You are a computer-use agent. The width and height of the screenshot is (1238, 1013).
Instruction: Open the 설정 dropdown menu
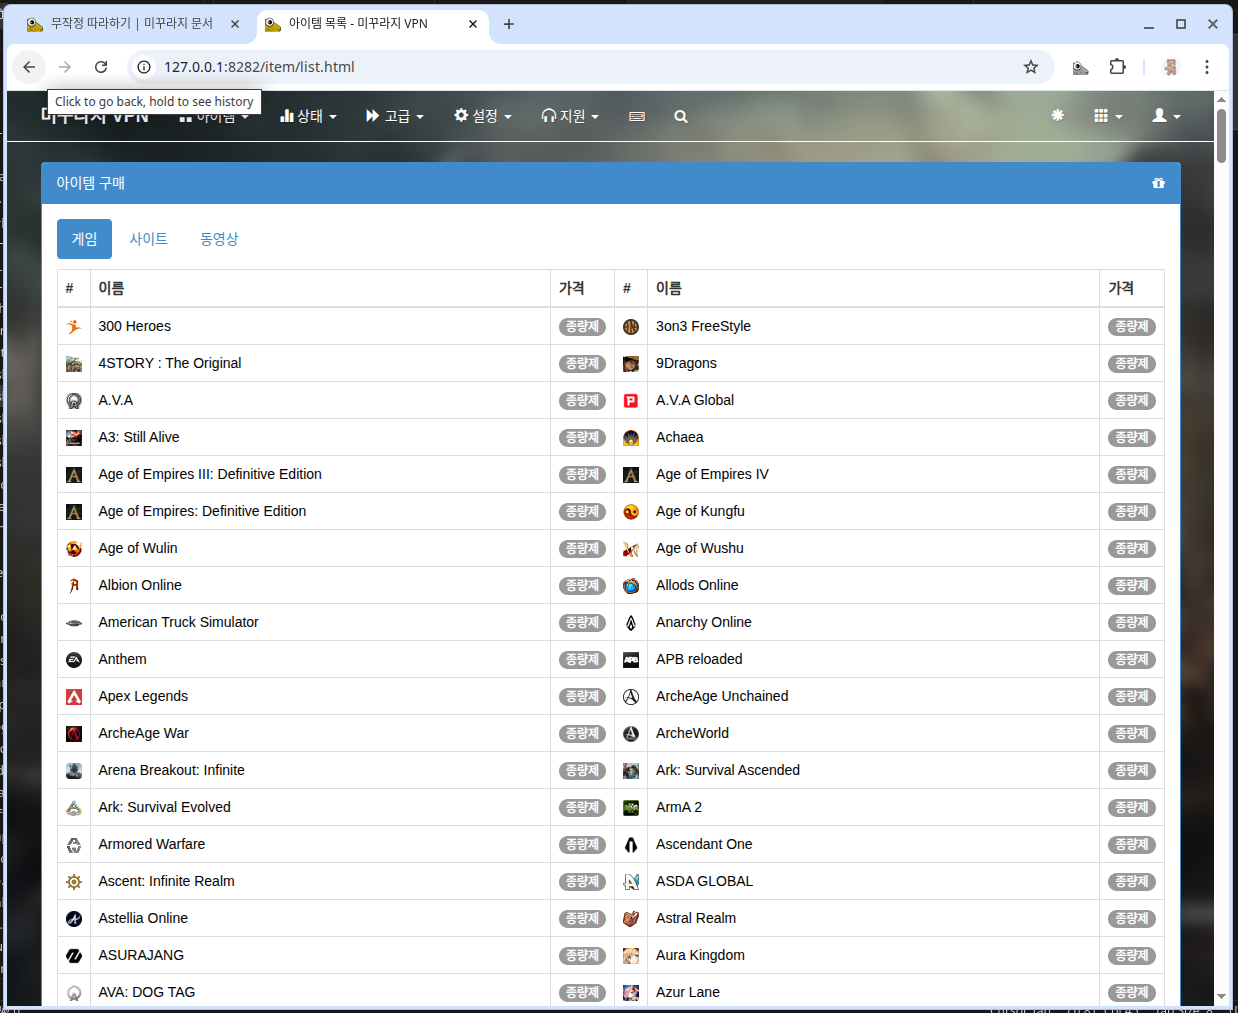point(483,116)
